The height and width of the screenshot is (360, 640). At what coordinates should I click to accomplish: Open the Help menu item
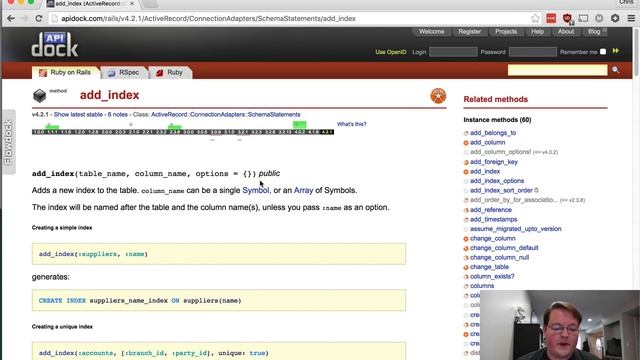[x=537, y=31]
